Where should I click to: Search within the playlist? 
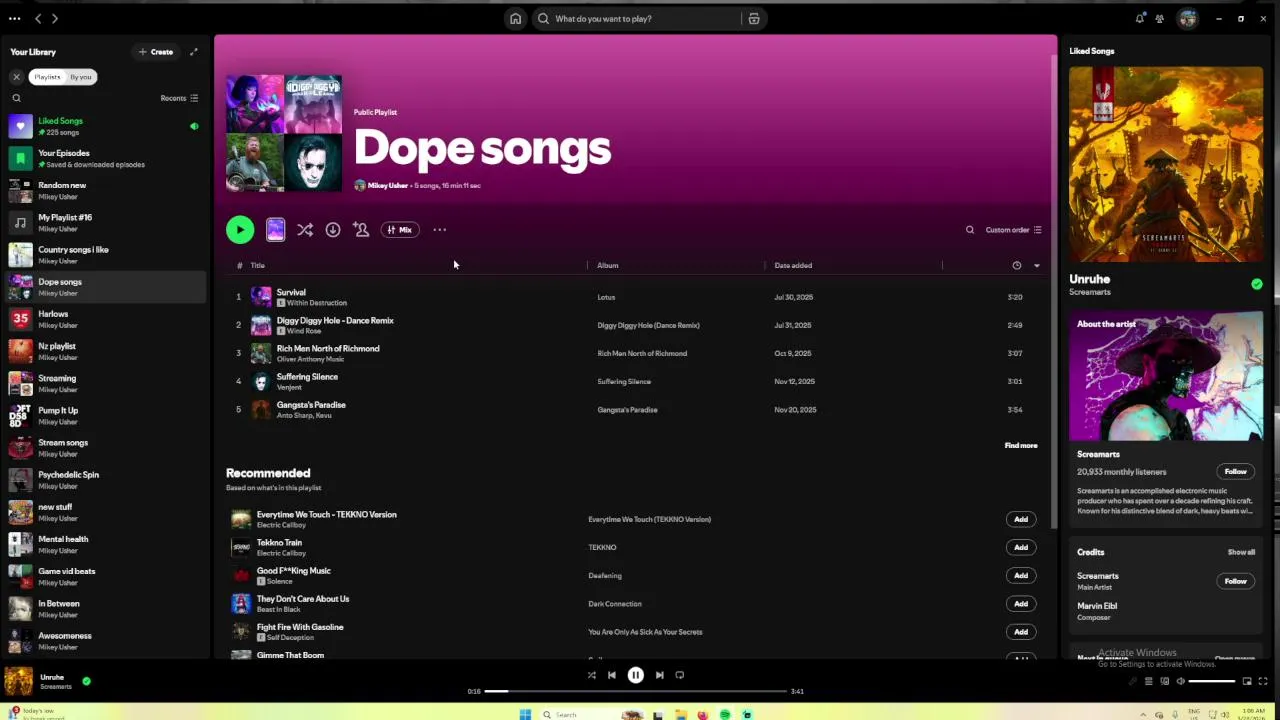969,230
